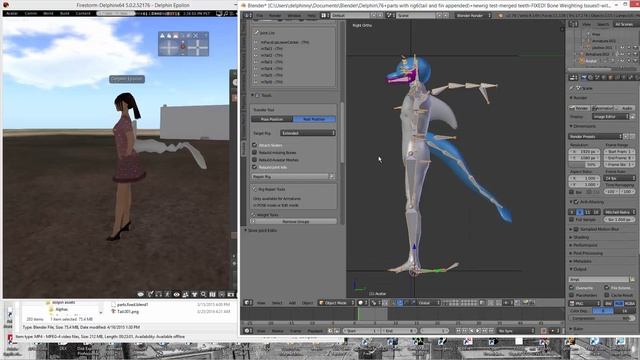The image size is (640, 360).
Task: Select the translate manipulator icon
Action: (400, 303)
